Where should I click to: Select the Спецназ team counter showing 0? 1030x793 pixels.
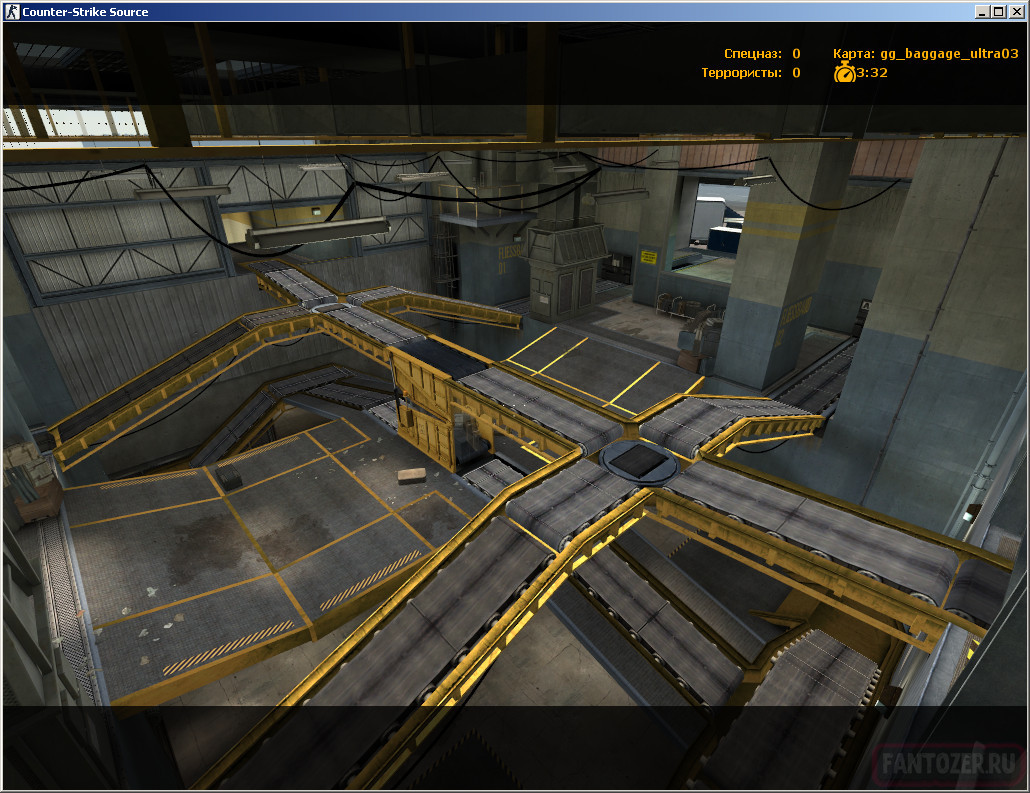795,53
